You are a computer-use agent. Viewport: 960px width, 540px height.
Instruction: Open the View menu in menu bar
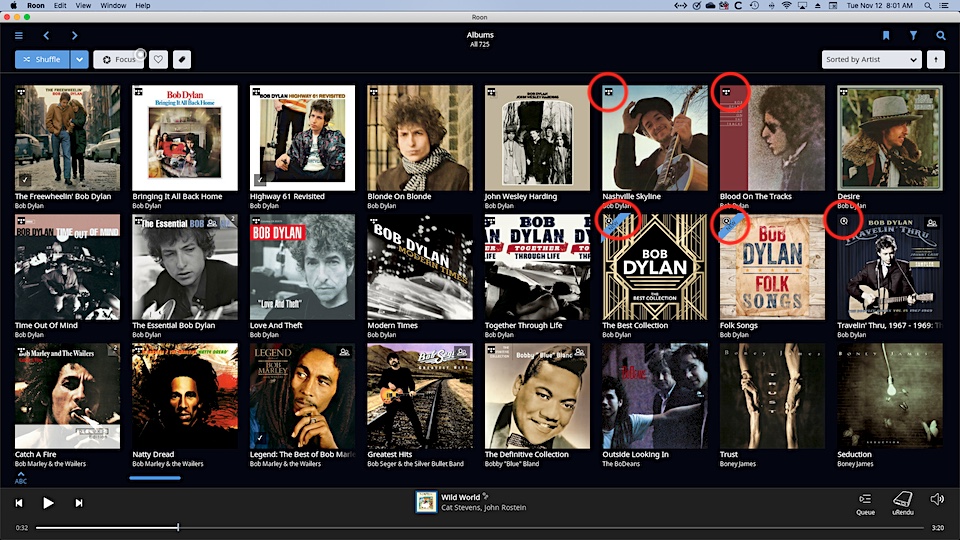83,5
